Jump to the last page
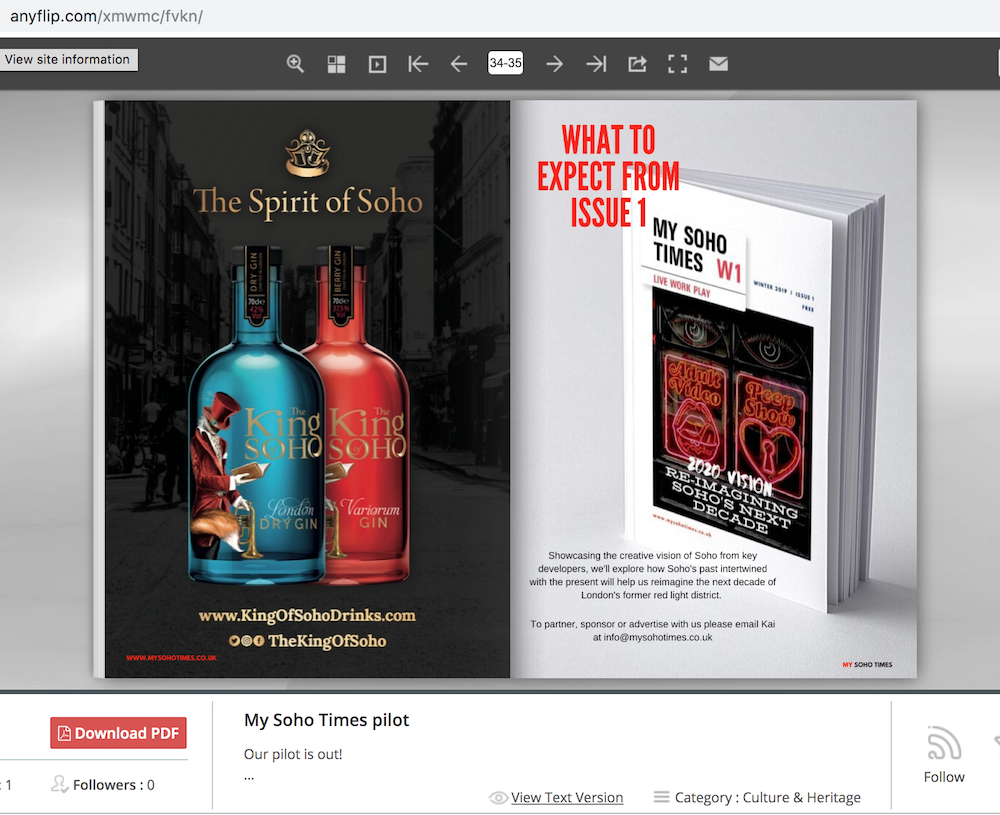Screen dimensions: 1000x815 (596, 64)
